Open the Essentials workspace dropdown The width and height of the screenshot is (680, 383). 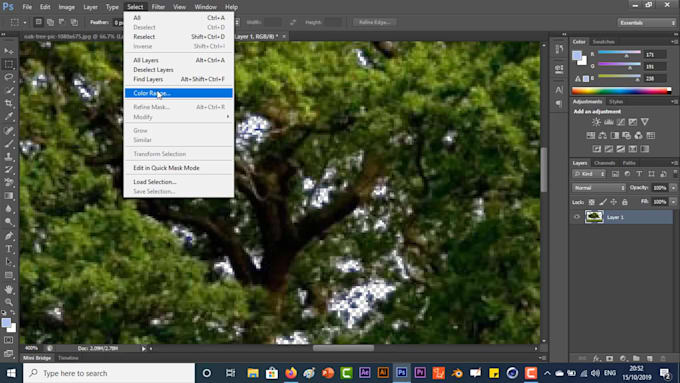tap(647, 23)
